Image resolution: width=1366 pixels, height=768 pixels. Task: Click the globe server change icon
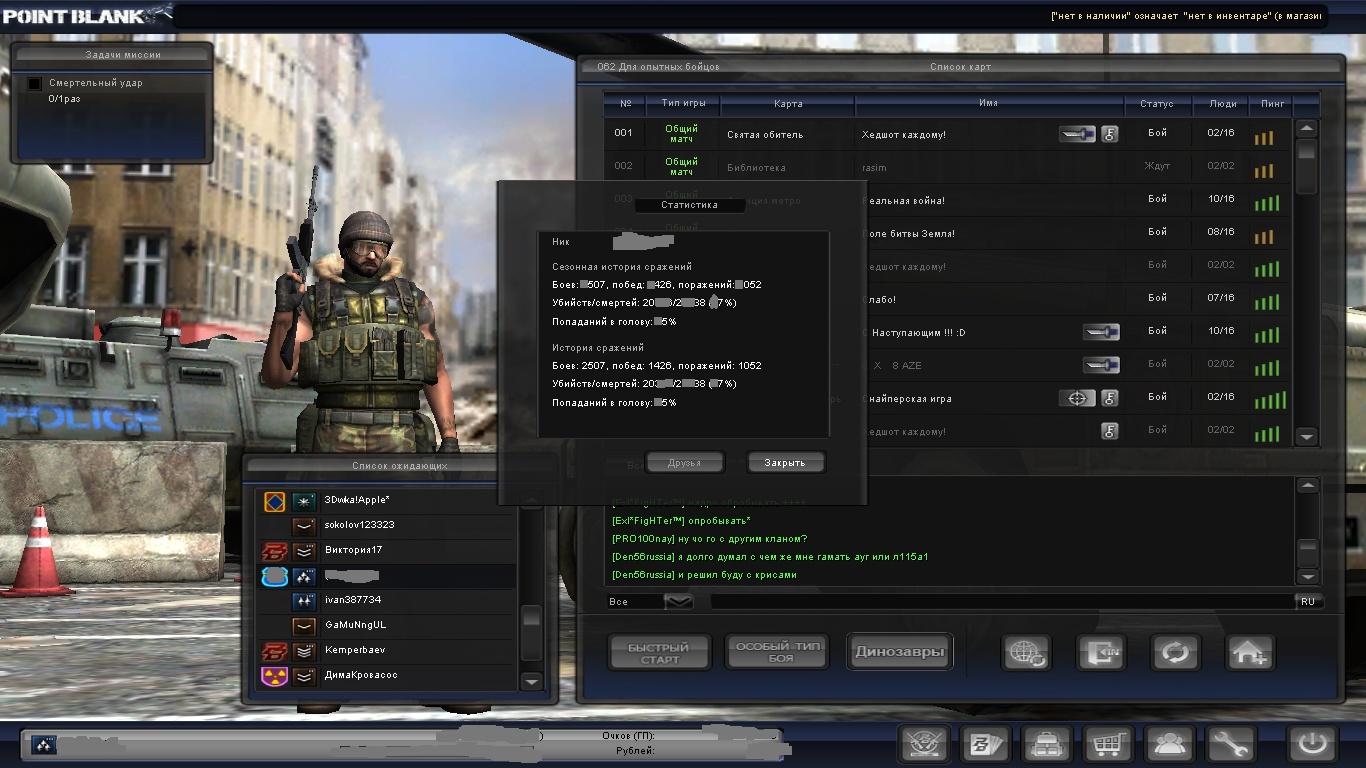pos(1026,653)
